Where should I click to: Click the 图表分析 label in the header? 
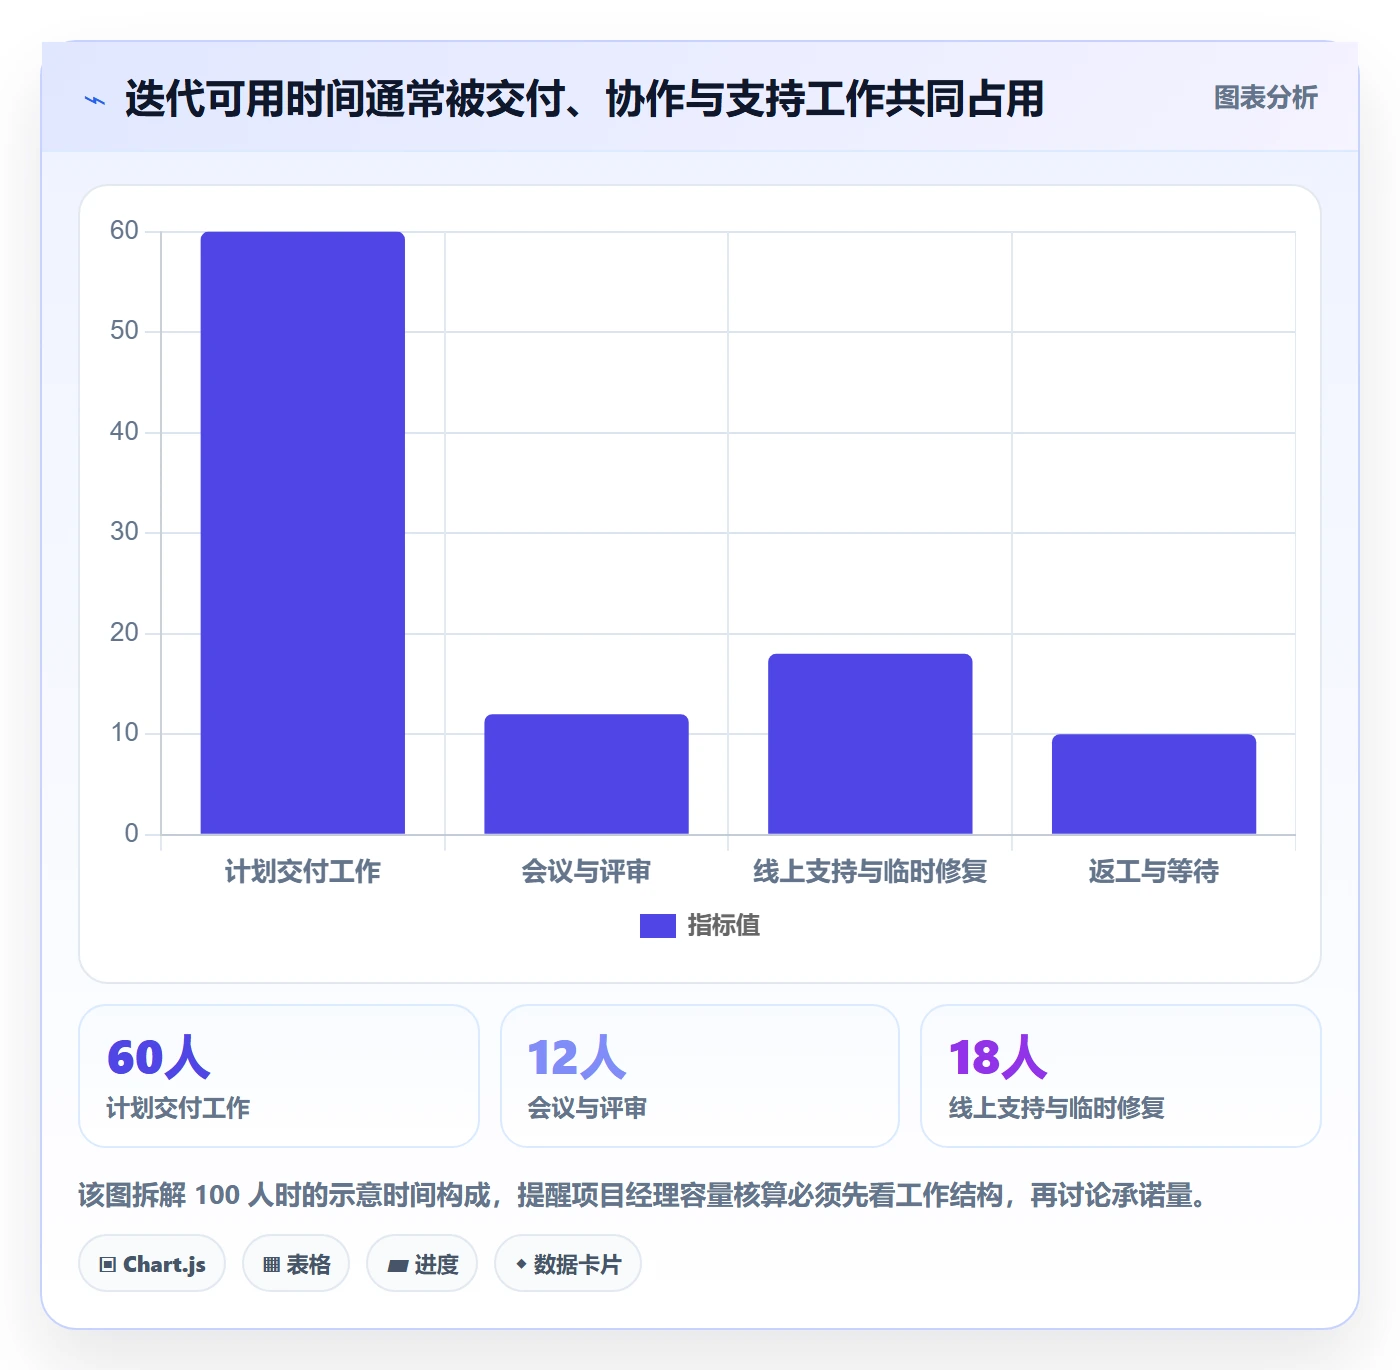coord(1266,98)
